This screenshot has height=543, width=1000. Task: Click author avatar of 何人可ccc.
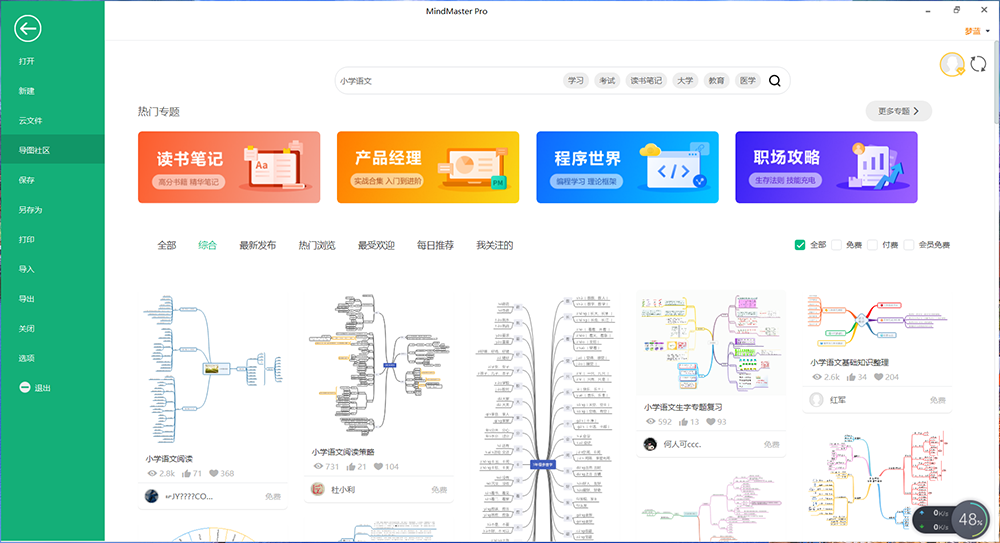point(650,444)
